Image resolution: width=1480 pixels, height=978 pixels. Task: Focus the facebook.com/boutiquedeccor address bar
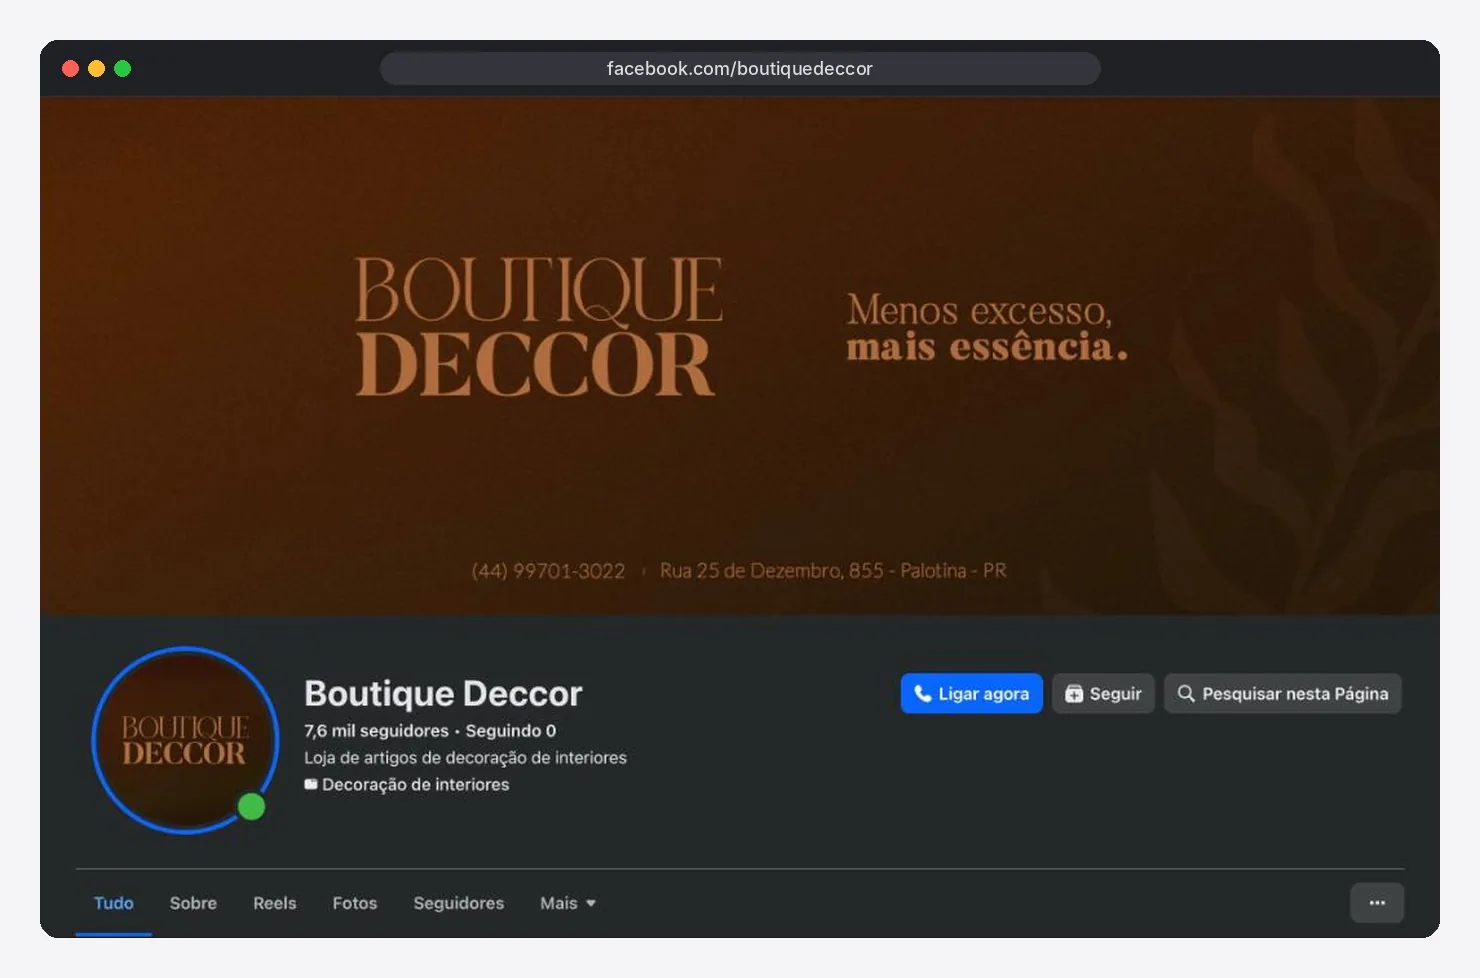(740, 68)
